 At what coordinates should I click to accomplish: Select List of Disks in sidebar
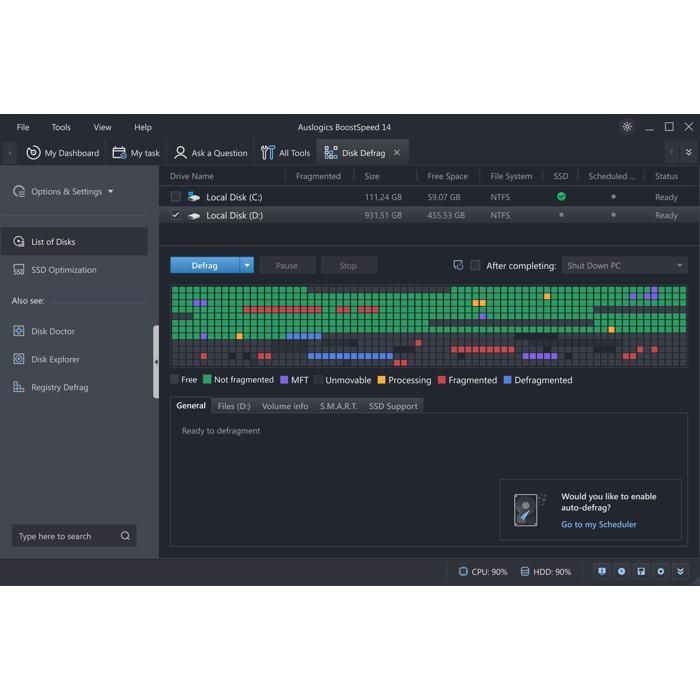pos(74,242)
